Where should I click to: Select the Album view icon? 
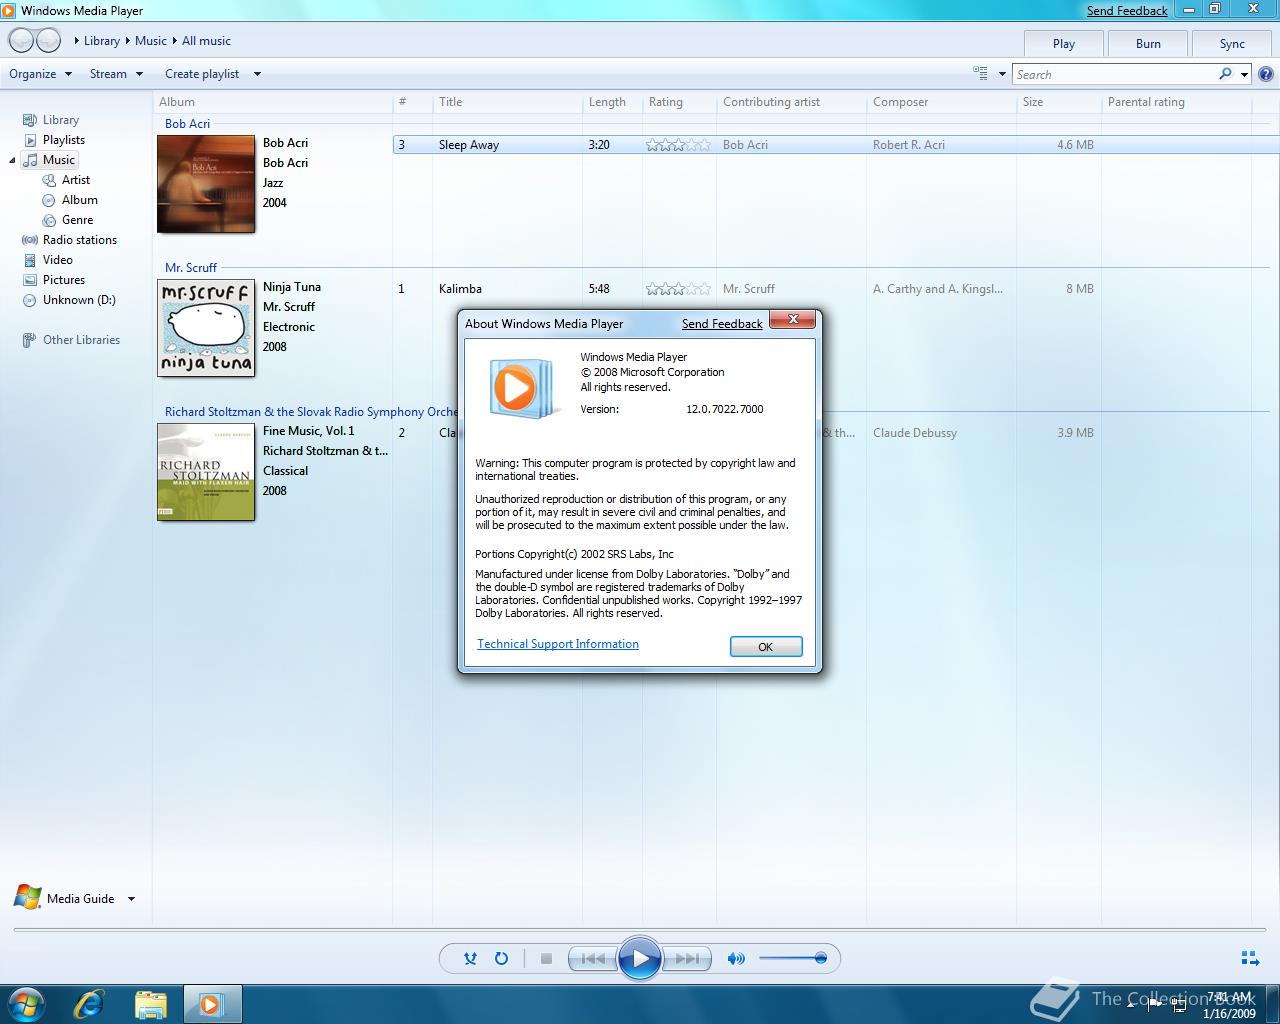(x=49, y=200)
